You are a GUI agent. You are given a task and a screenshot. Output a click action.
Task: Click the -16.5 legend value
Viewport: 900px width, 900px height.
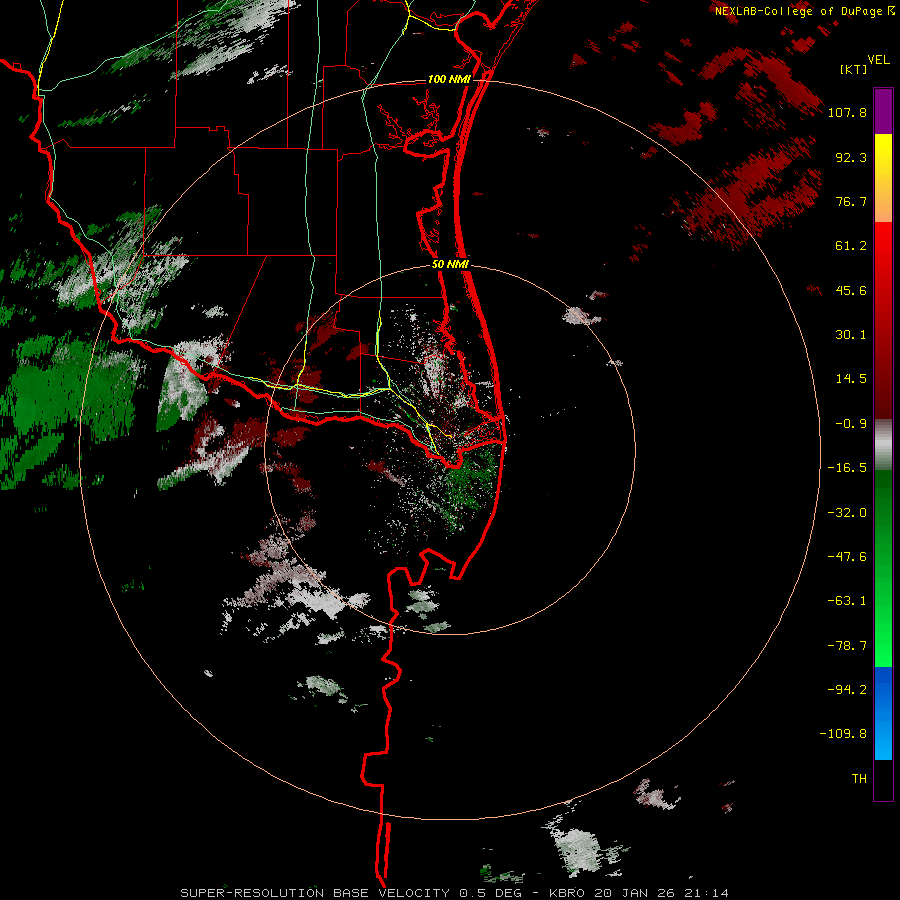847,468
